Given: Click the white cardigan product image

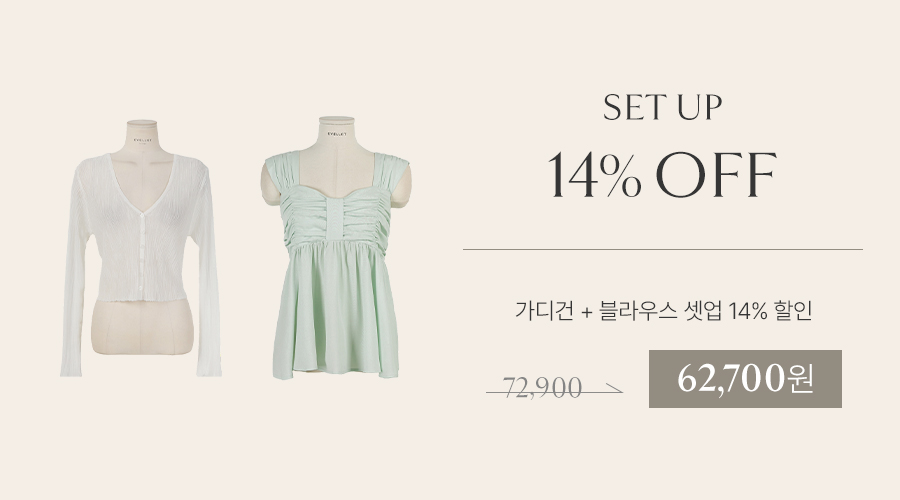Looking at the screenshot, I should [x=141, y=248].
